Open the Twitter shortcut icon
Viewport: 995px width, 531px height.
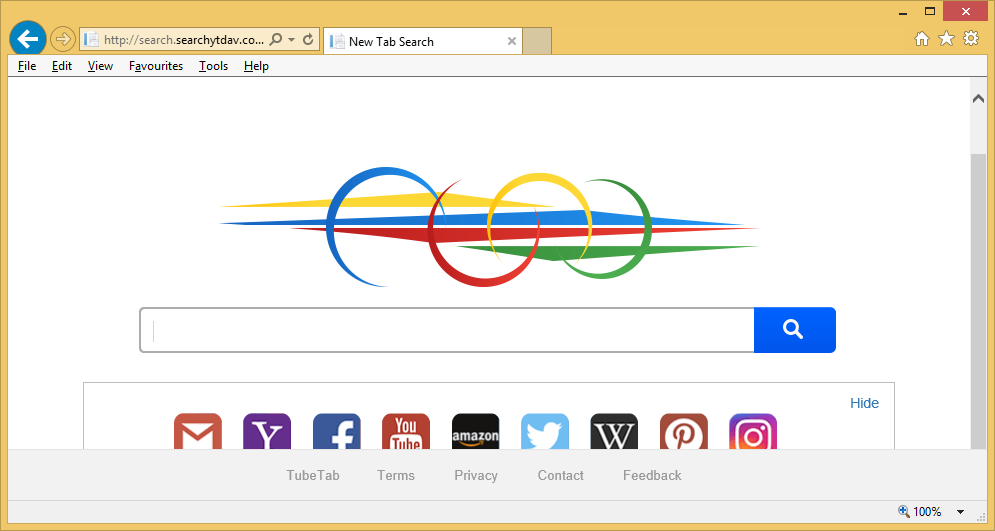click(x=545, y=432)
